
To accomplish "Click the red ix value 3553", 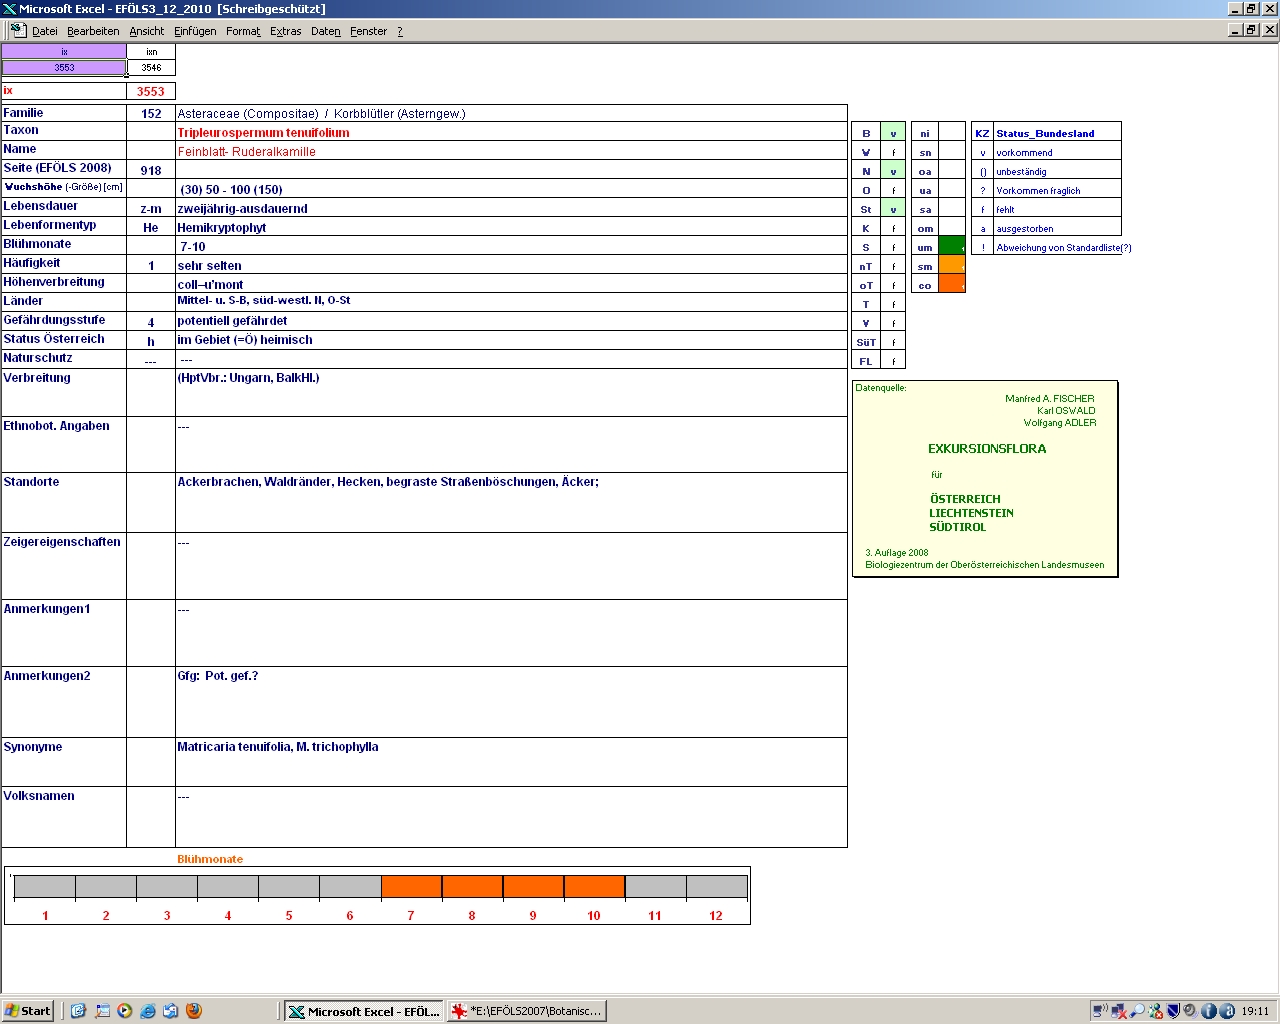I will tap(151, 91).
